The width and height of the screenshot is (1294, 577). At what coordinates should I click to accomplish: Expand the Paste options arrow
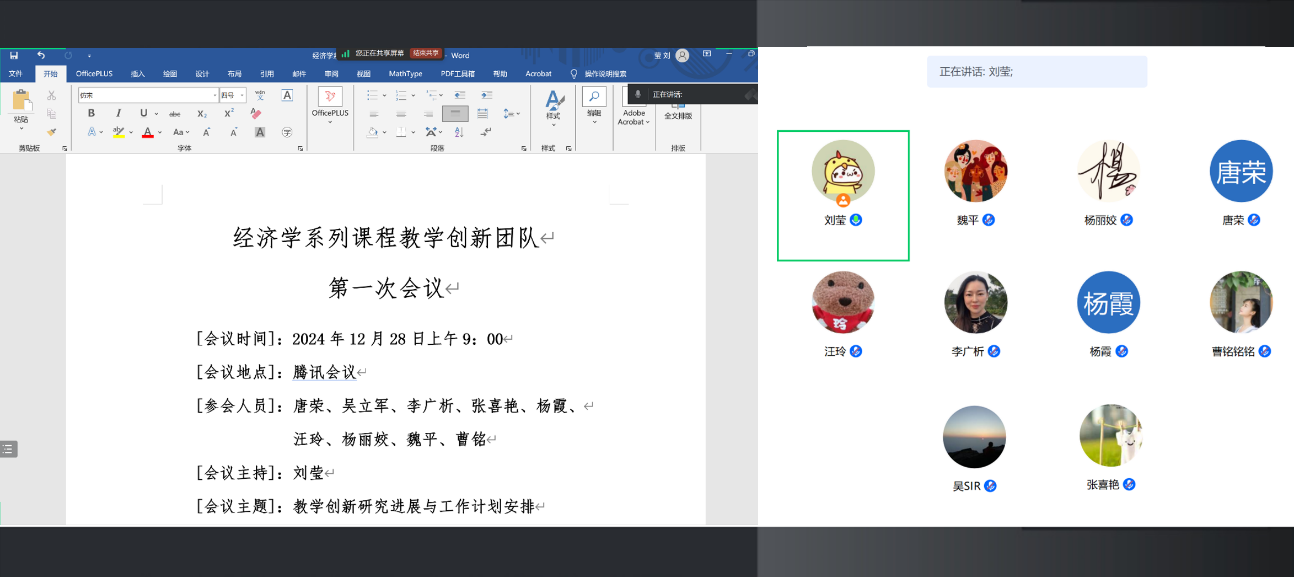point(21,128)
